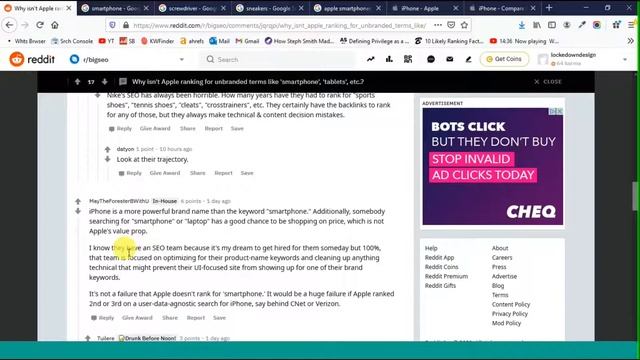This screenshot has width=640, height=360.
Task: Switch to 'apple smartphone' tab
Action: (x=347, y=8)
